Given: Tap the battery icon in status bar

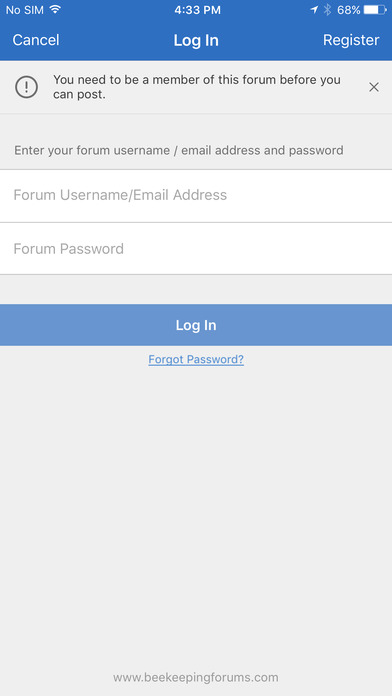Looking at the screenshot, I should (375, 10).
